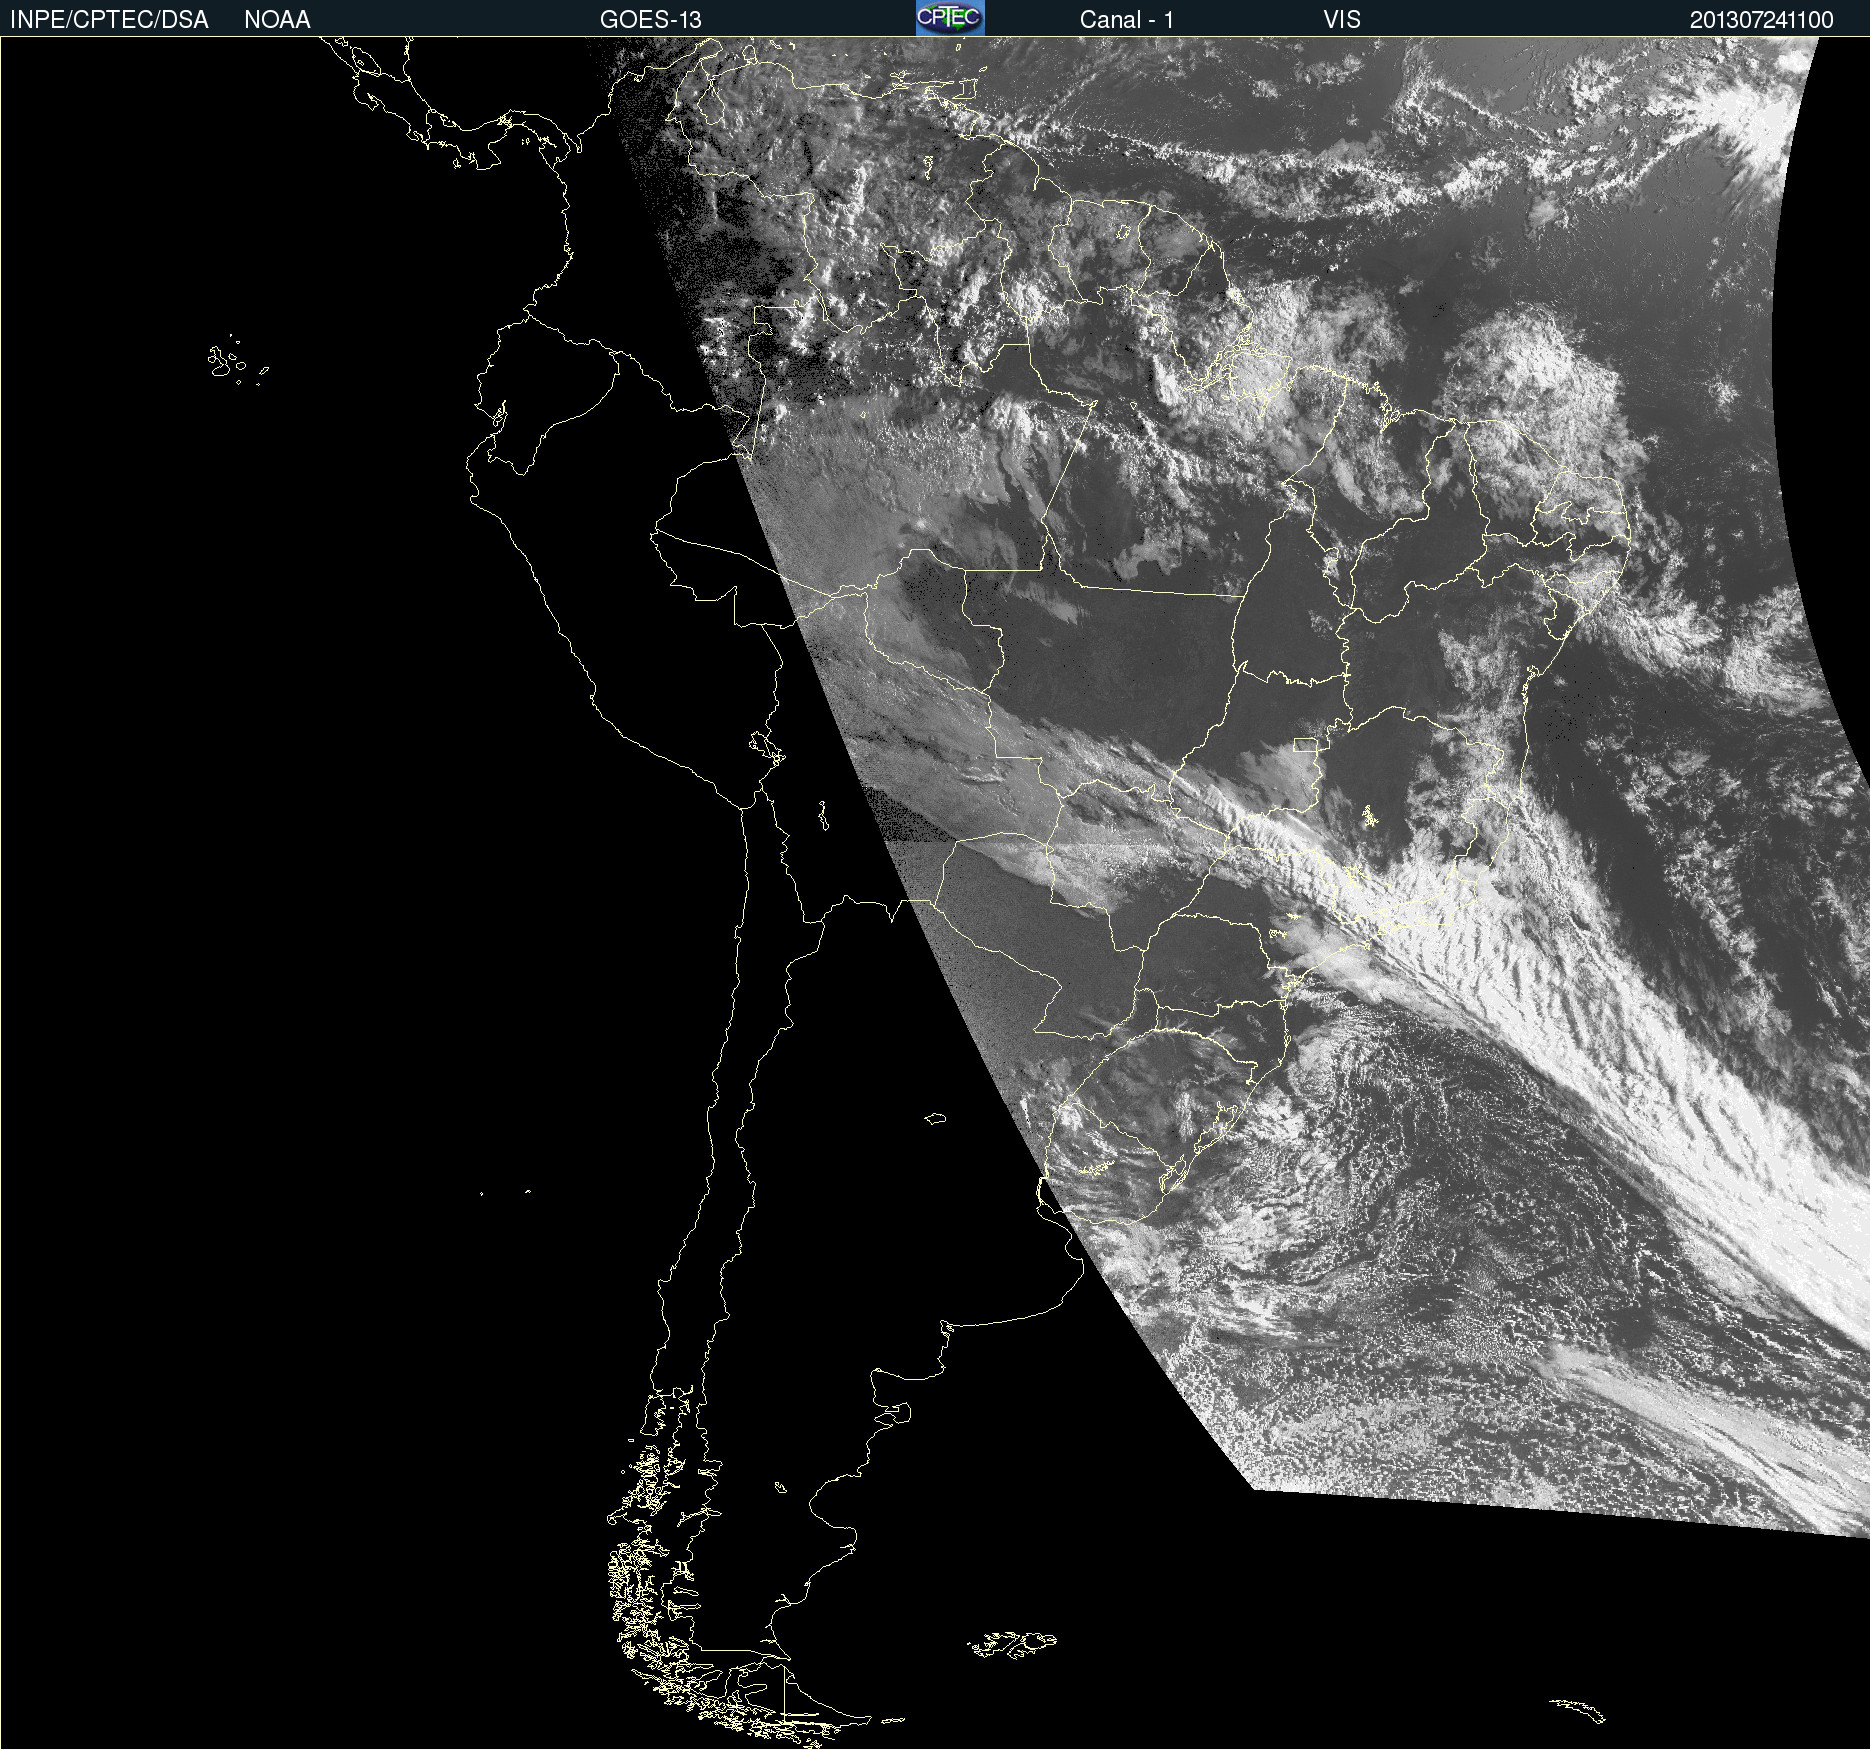This screenshot has width=1870, height=1750.
Task: Select the NOAA label in header
Action: 277,20
